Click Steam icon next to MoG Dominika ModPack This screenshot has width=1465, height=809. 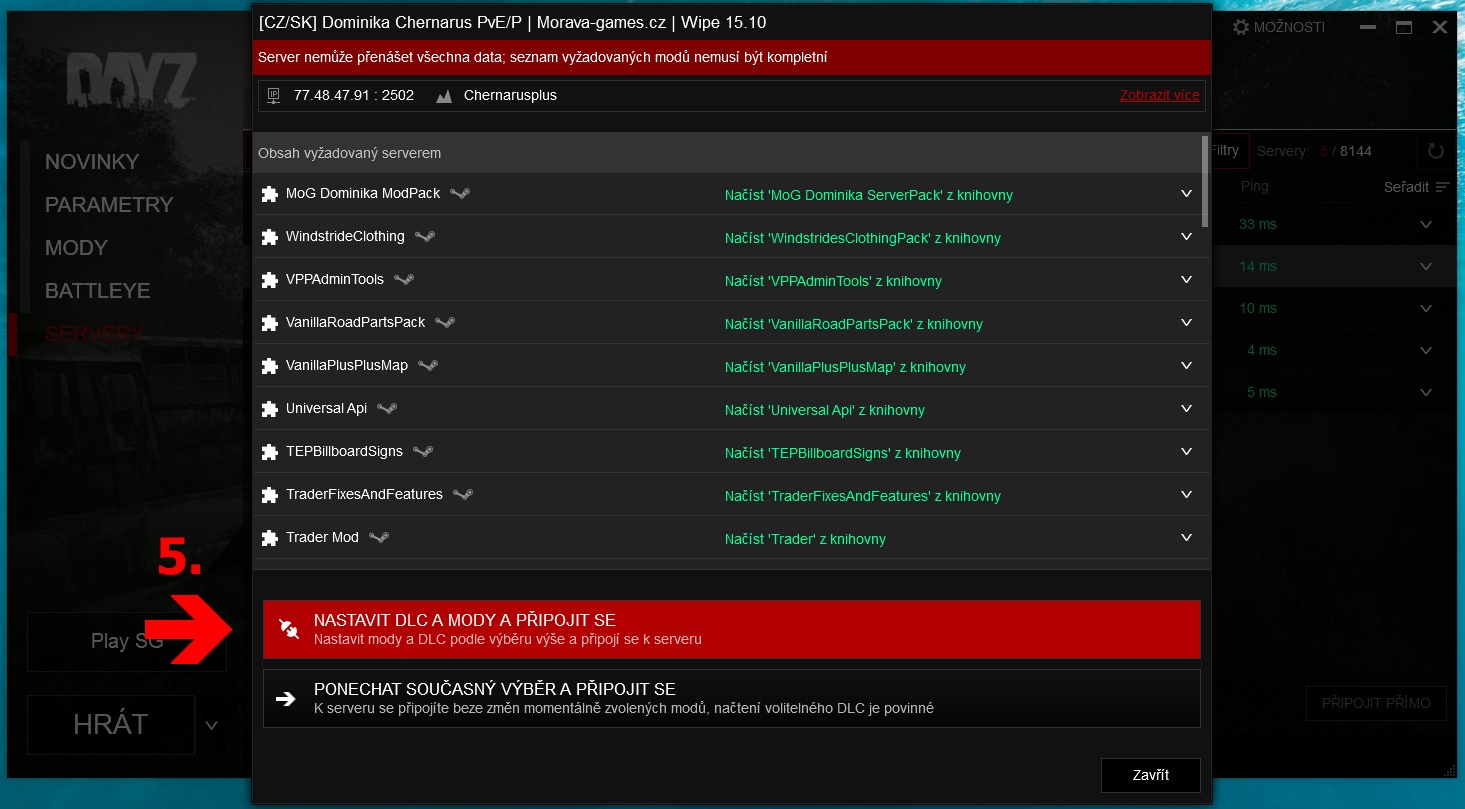(460, 194)
